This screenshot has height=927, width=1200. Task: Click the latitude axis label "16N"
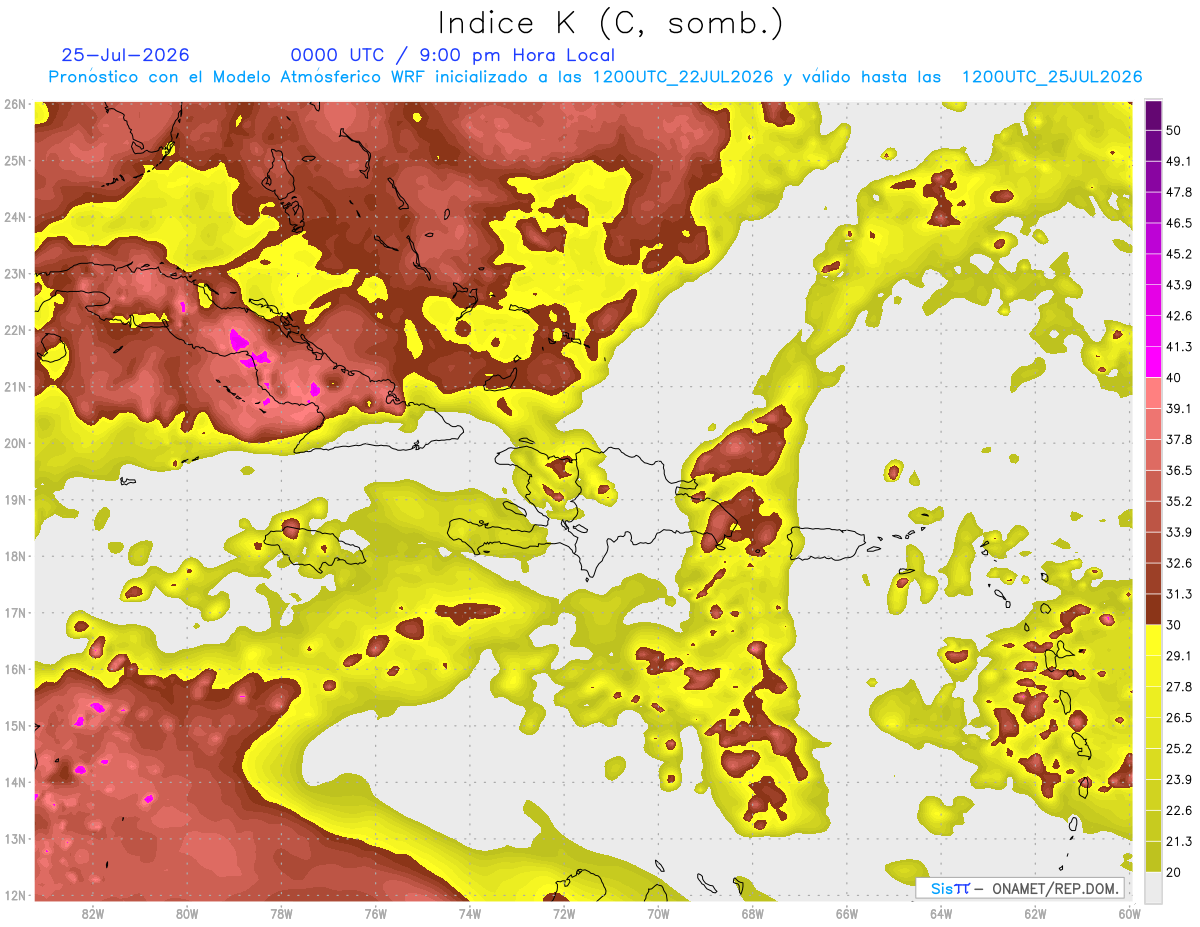(15, 669)
